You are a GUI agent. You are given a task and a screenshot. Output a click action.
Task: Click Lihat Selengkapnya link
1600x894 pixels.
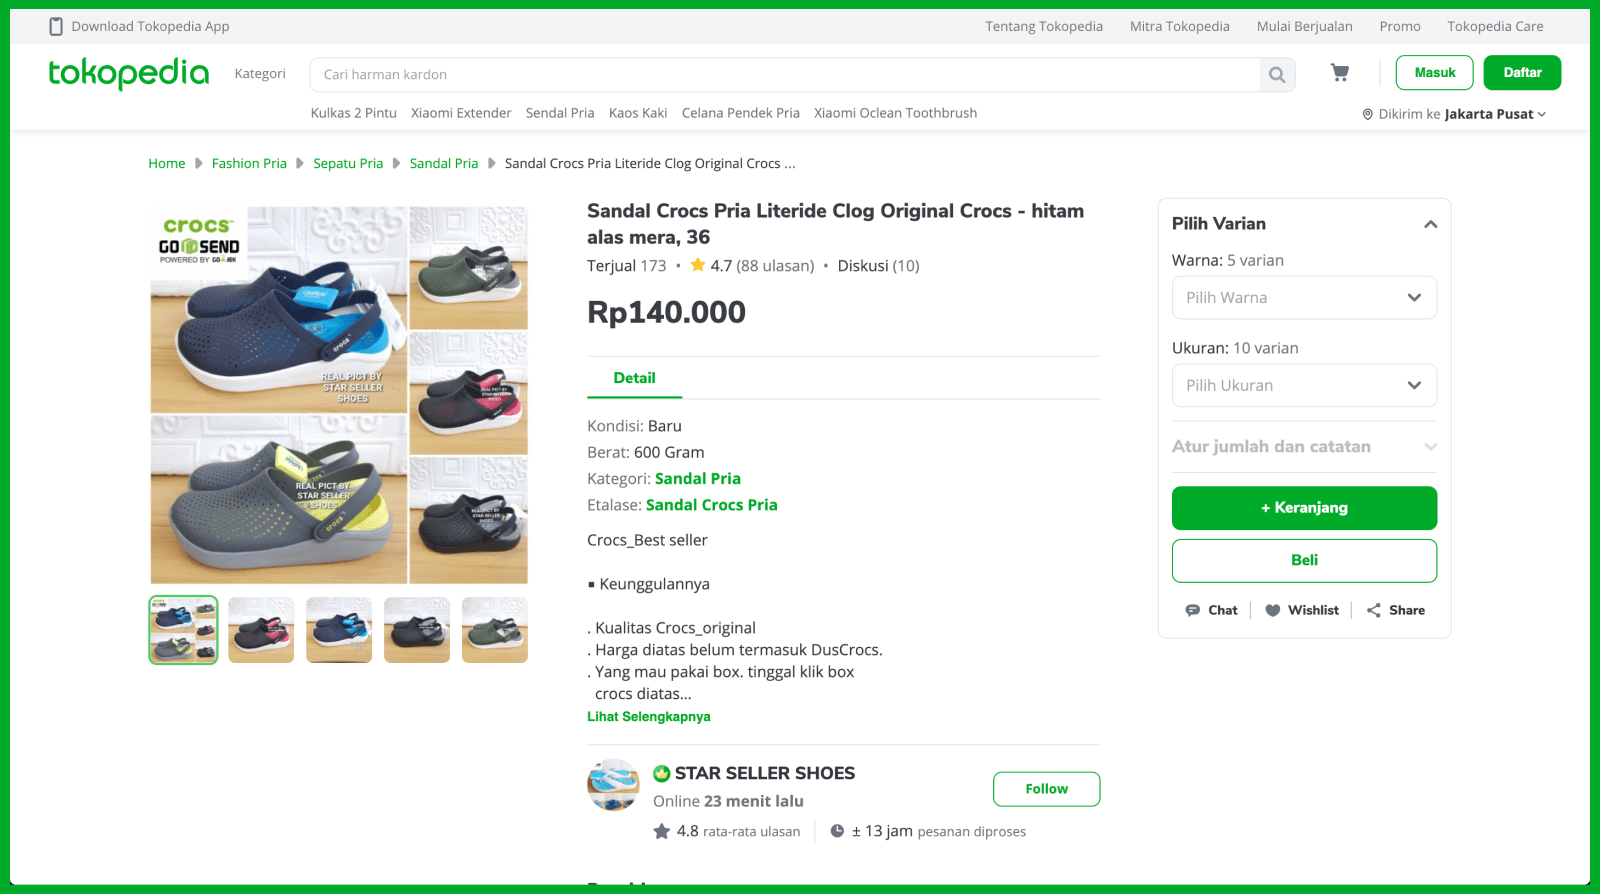pos(649,717)
